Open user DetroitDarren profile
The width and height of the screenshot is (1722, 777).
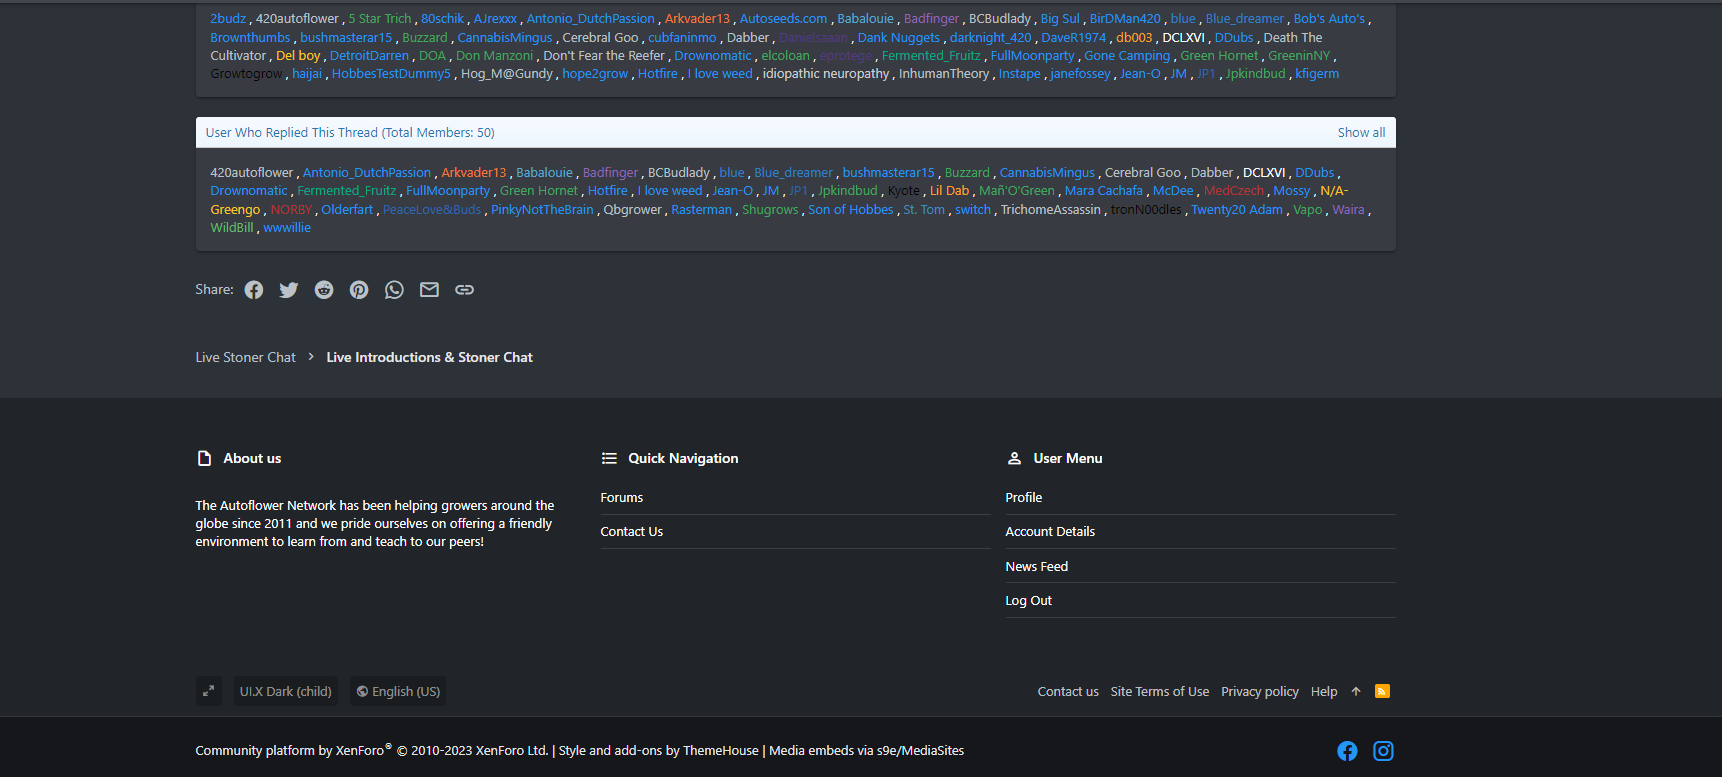coord(370,55)
